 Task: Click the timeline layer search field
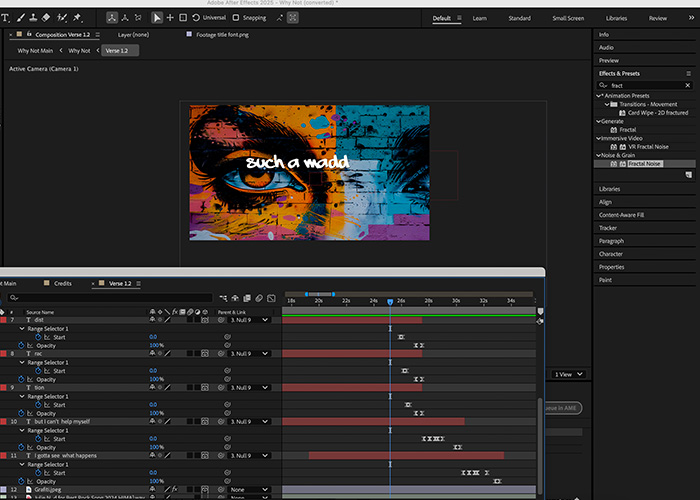[110, 298]
